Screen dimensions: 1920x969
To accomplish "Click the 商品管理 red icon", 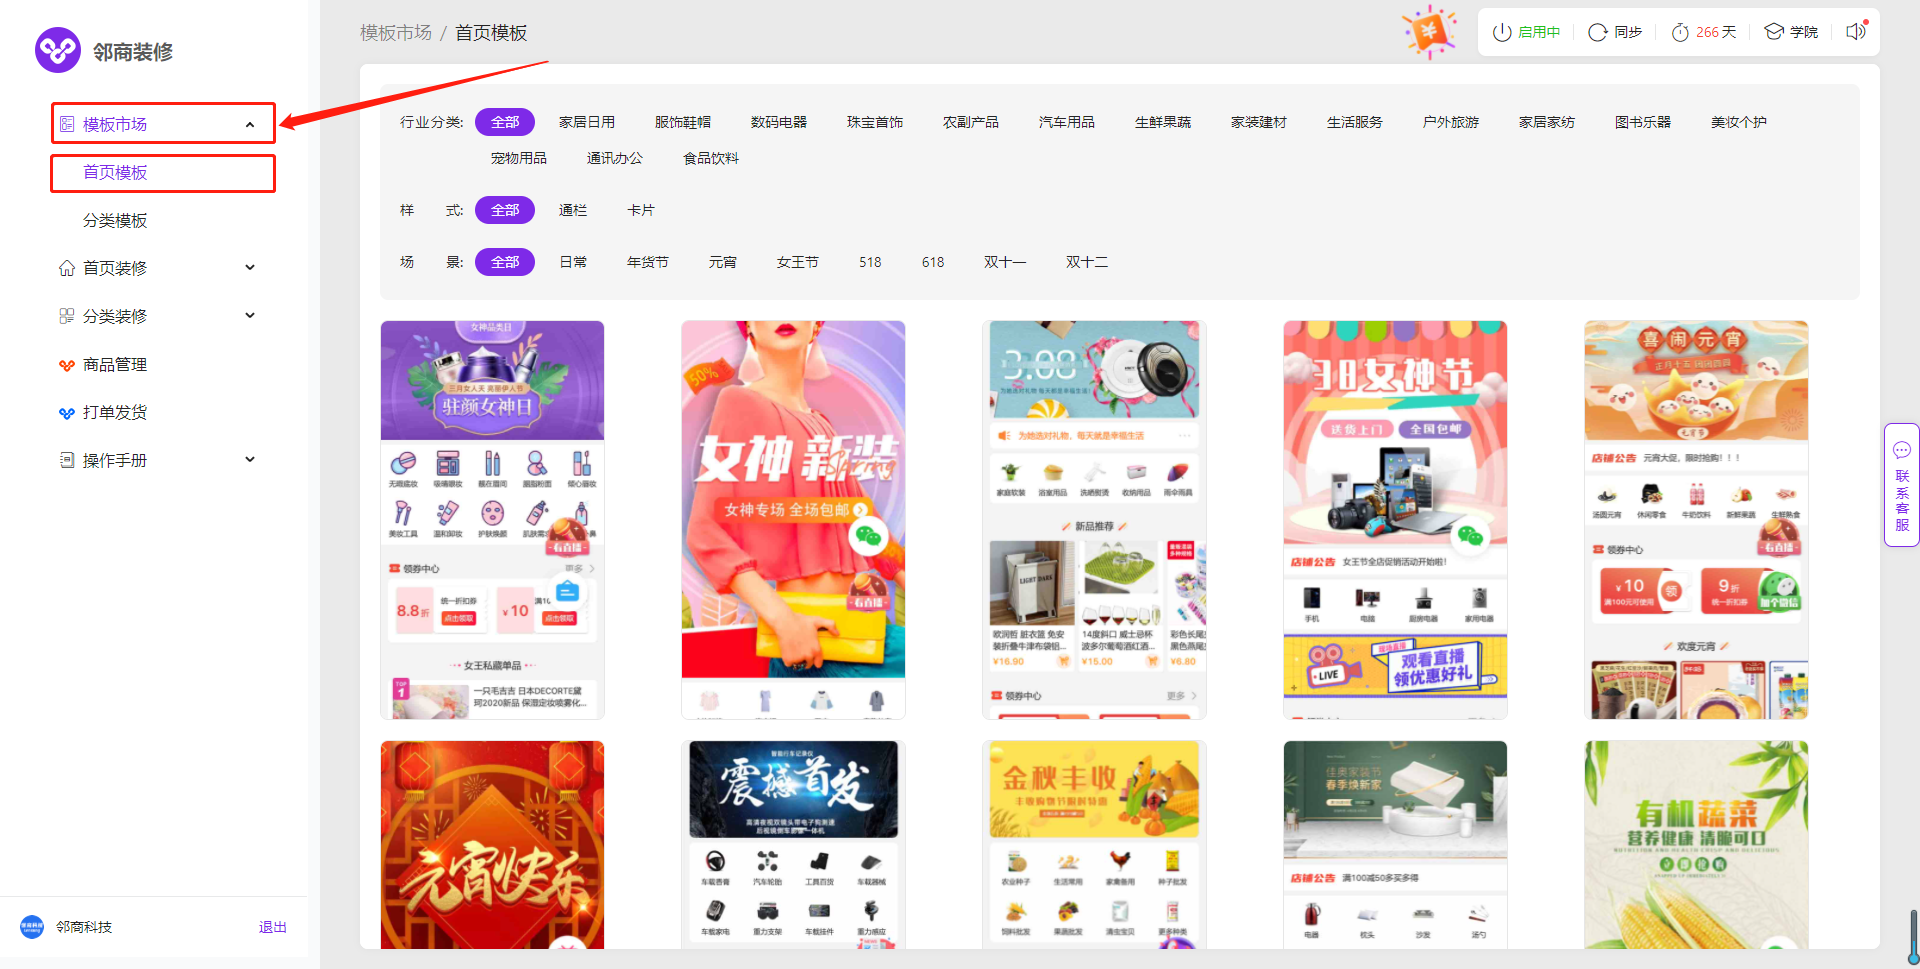I will pyautogui.click(x=67, y=365).
